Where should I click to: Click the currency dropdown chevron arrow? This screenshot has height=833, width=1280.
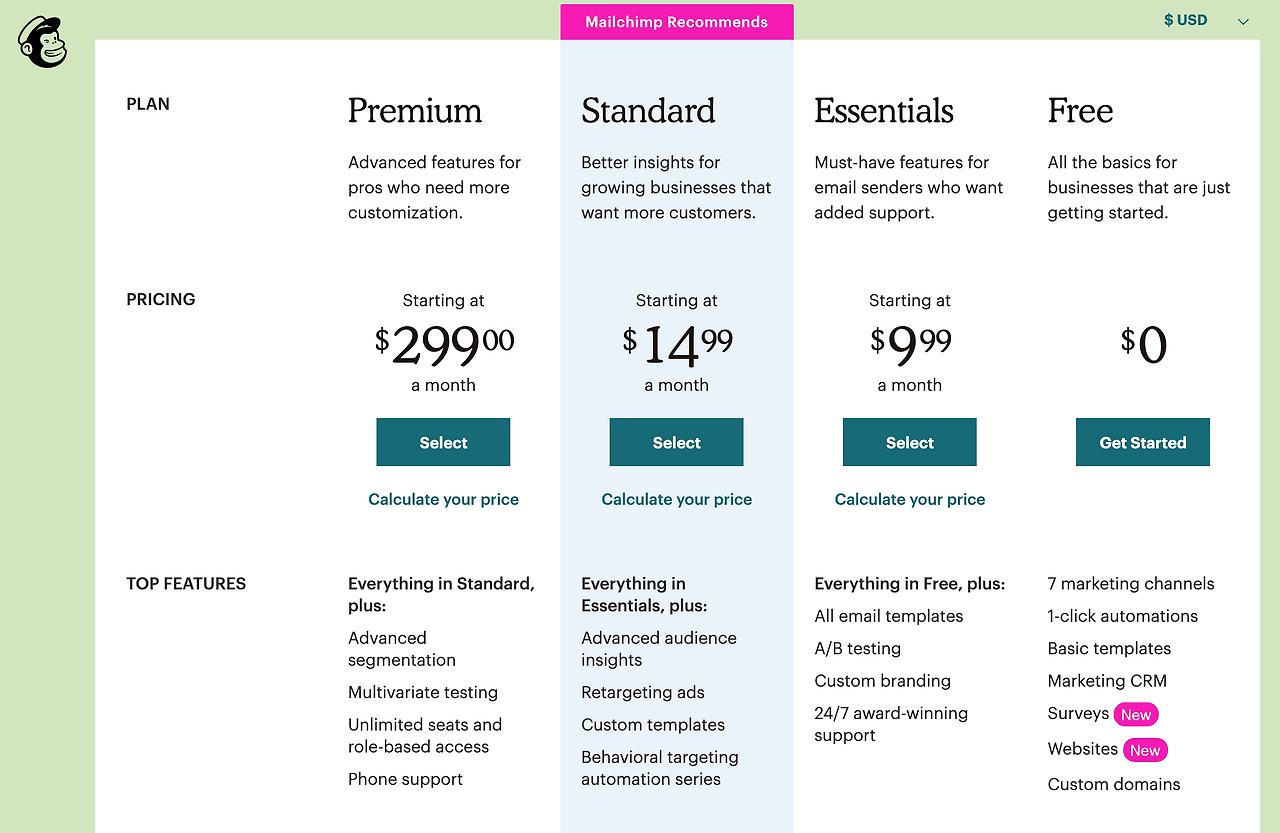click(1243, 21)
